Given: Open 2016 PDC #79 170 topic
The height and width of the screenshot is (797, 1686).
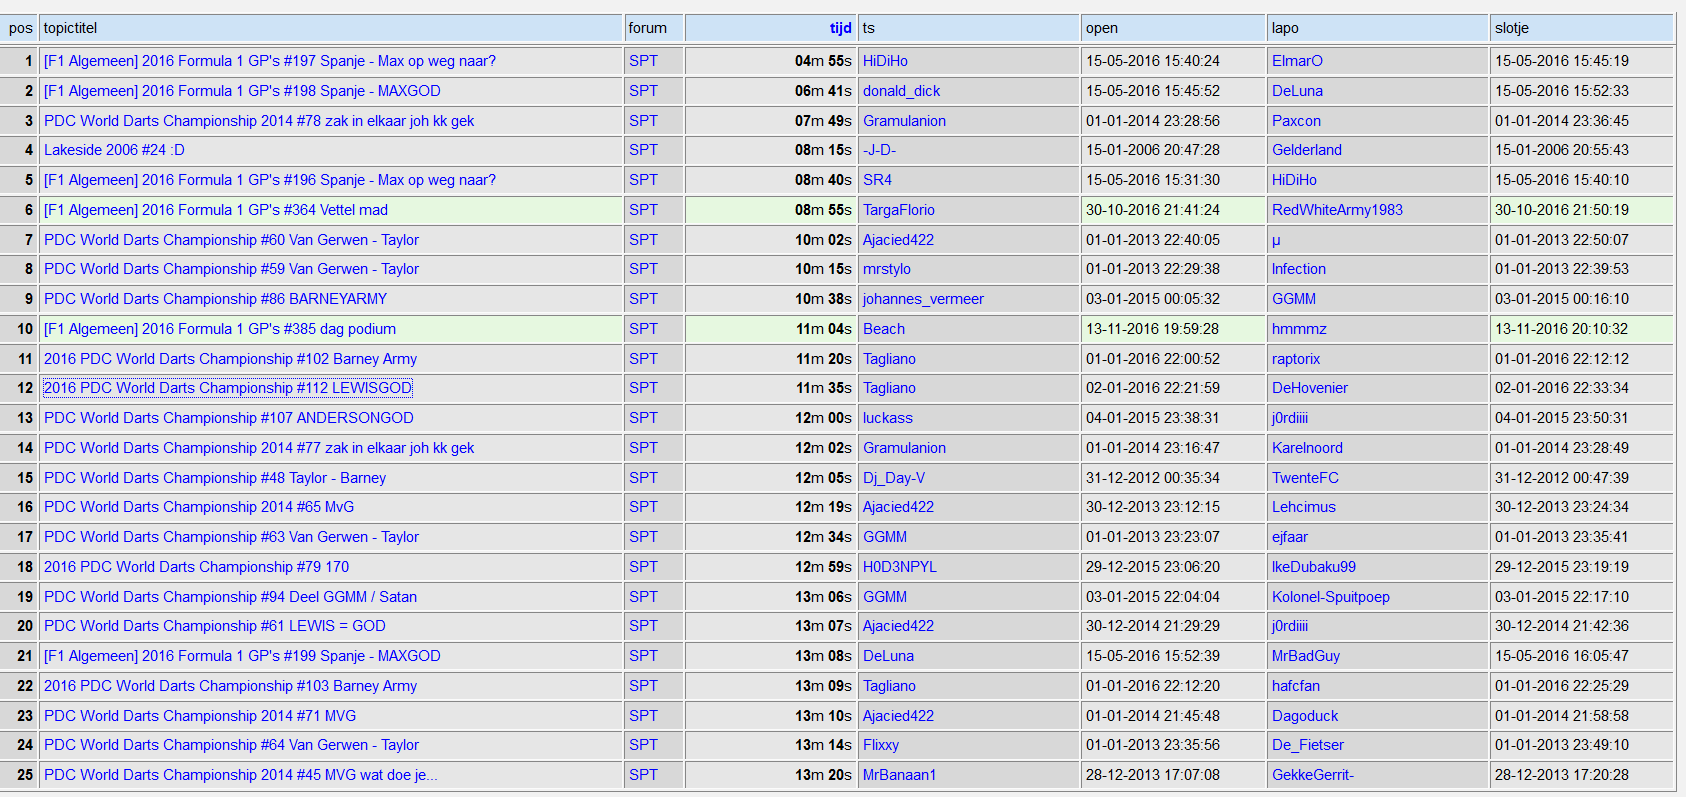Looking at the screenshot, I should [x=196, y=567].
